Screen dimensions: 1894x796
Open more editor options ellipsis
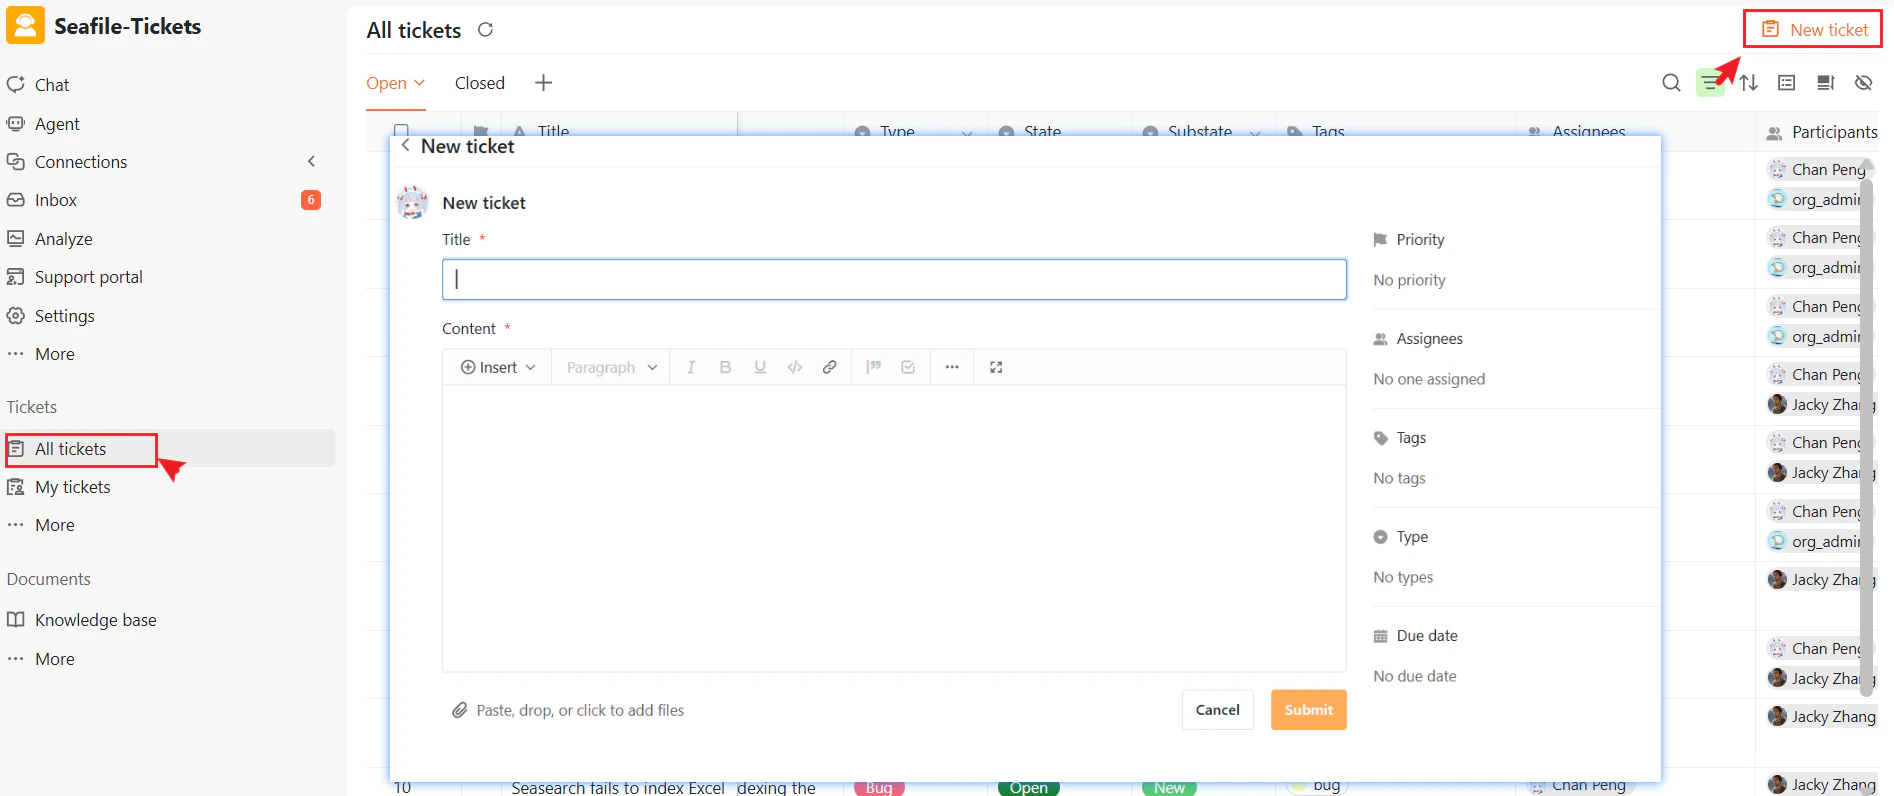pyautogui.click(x=952, y=367)
